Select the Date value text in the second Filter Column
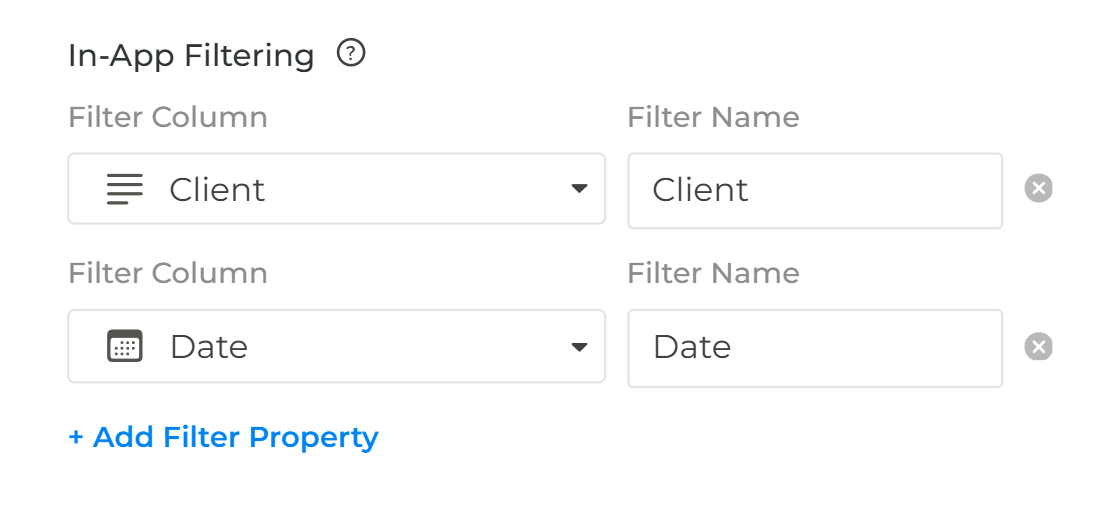 209,347
